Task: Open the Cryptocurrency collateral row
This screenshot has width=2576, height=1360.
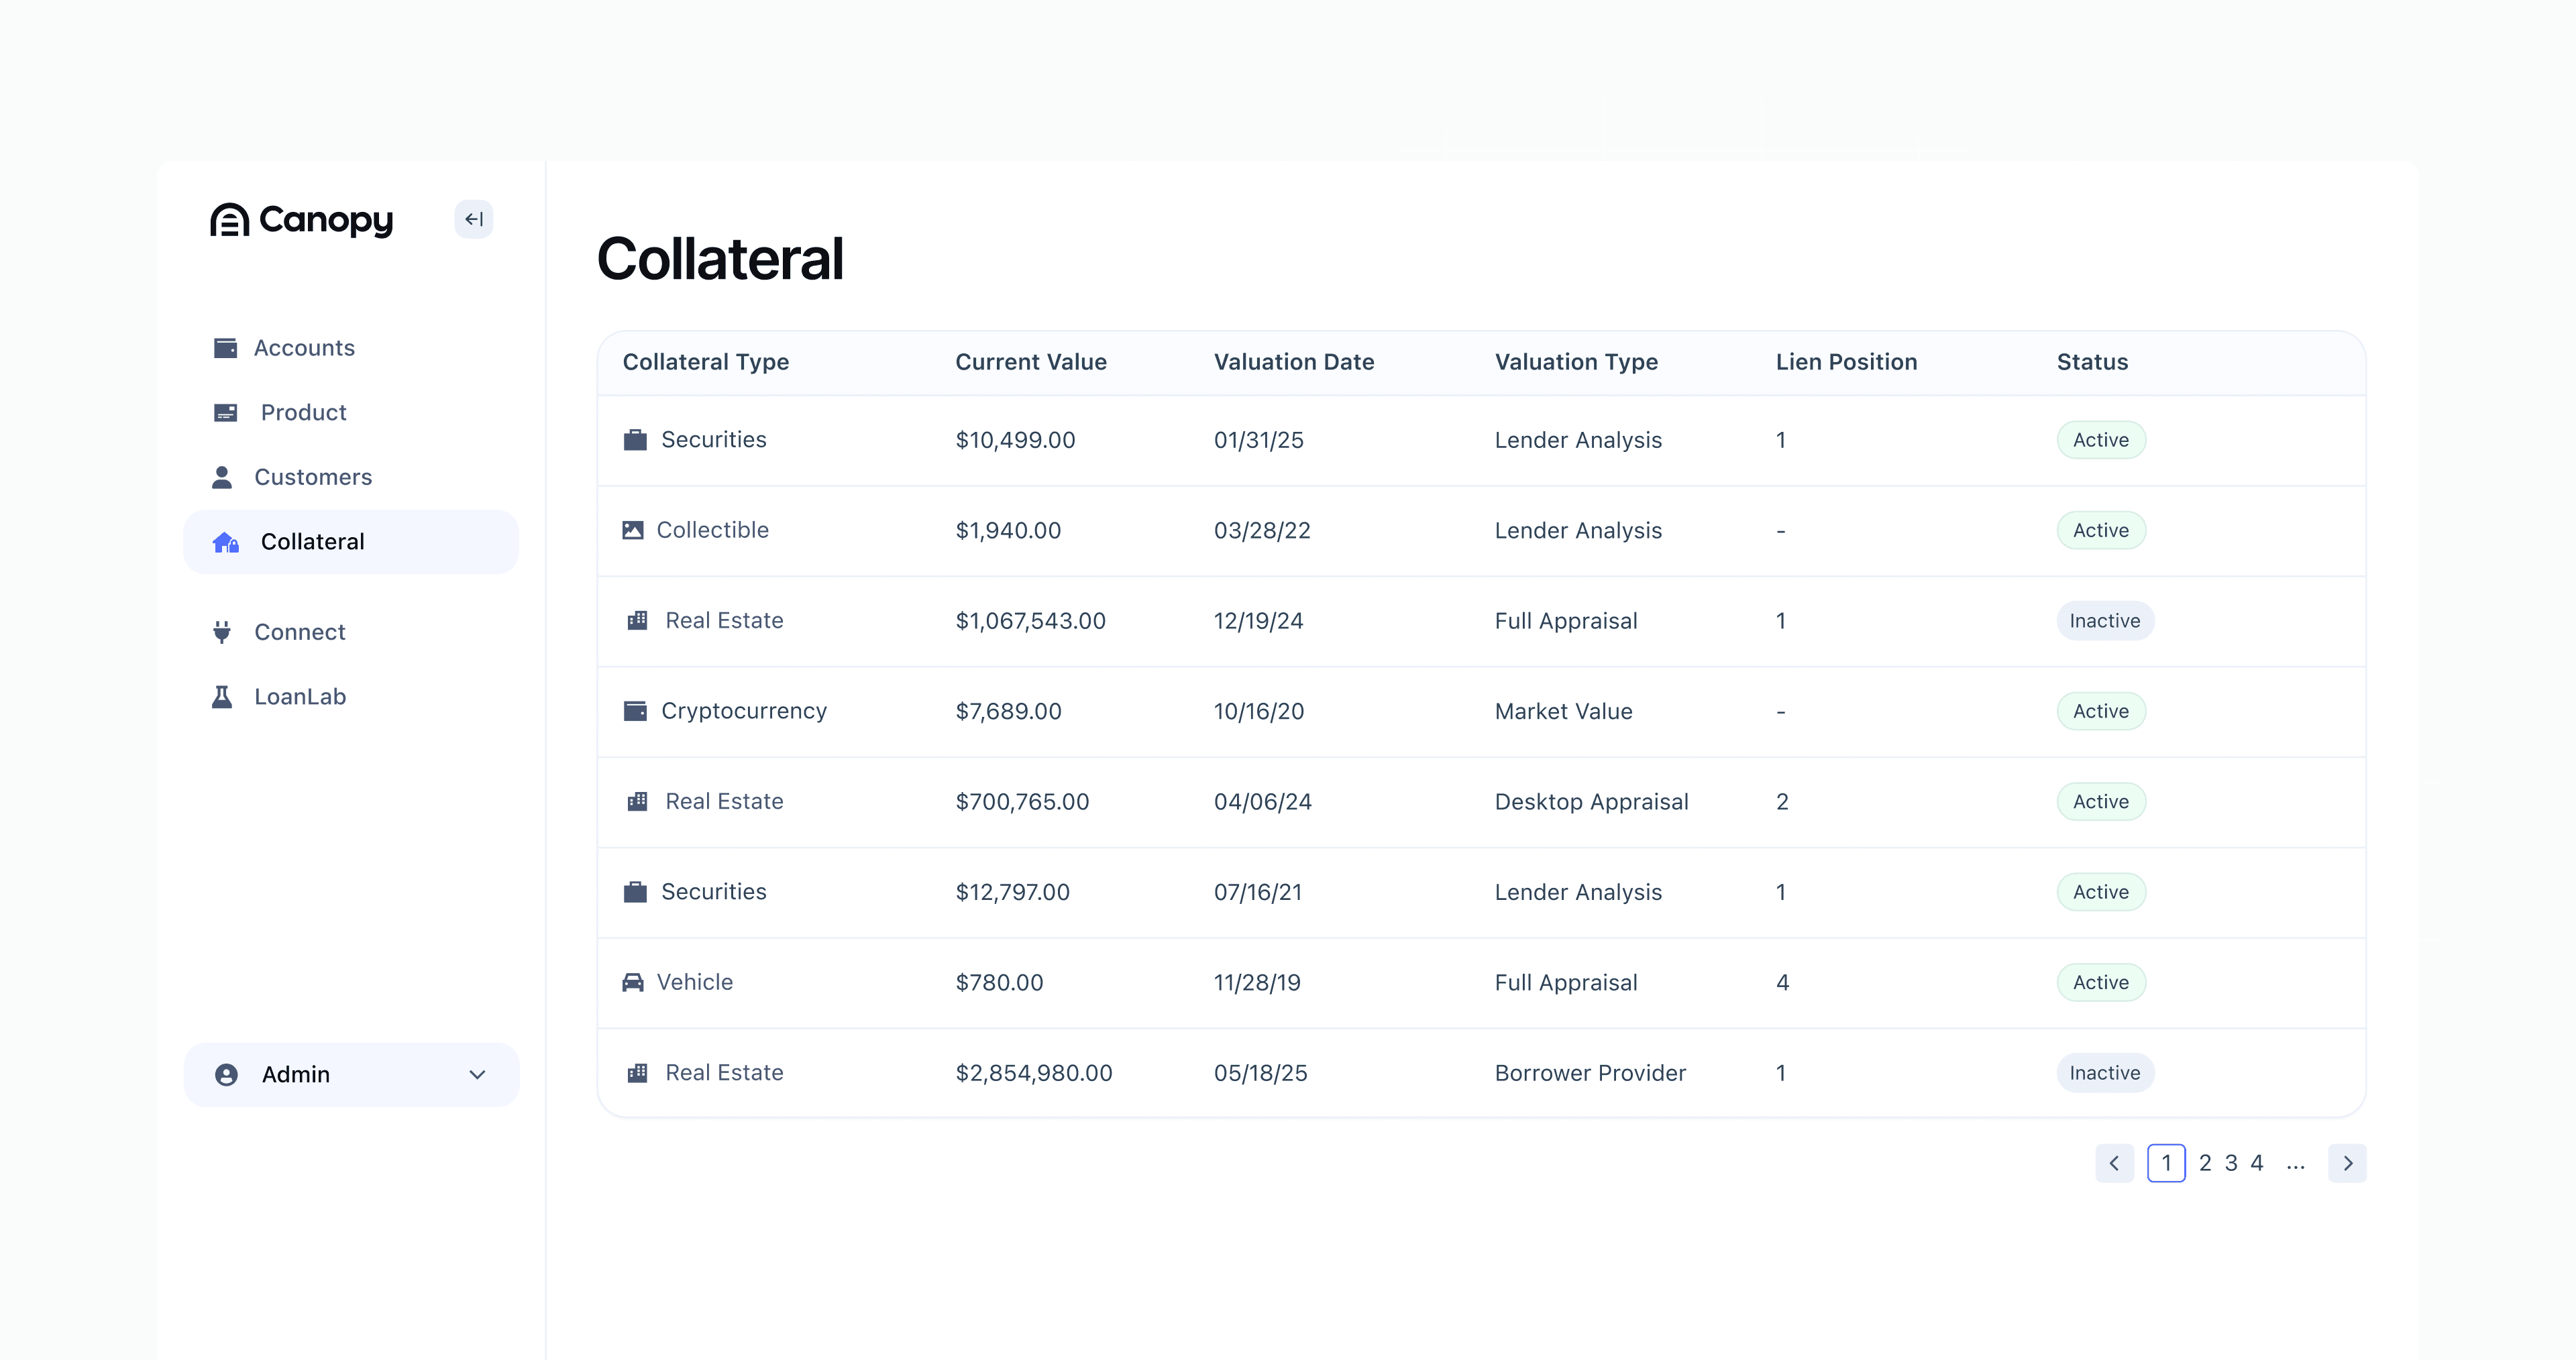Action: click(x=743, y=711)
